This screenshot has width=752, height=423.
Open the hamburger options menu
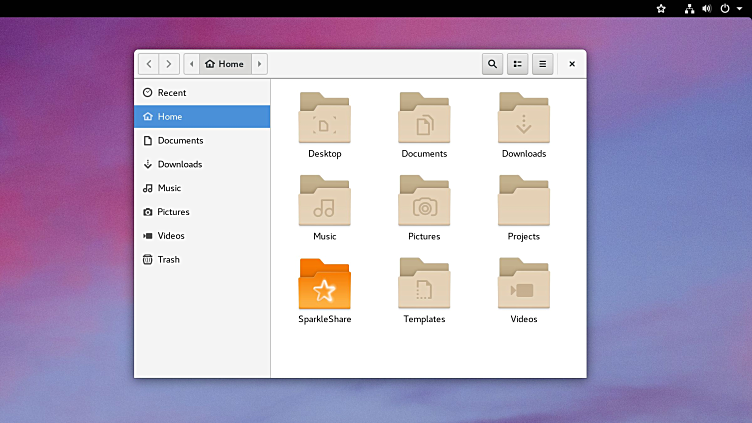point(543,64)
